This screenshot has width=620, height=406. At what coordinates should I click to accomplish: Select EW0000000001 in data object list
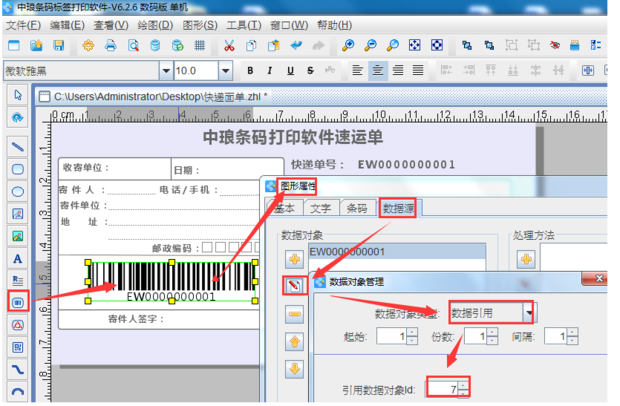point(361,251)
